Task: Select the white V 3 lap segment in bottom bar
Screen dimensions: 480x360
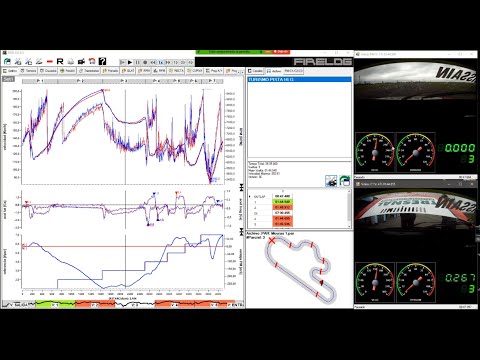Action: pyautogui.click(x=135, y=304)
